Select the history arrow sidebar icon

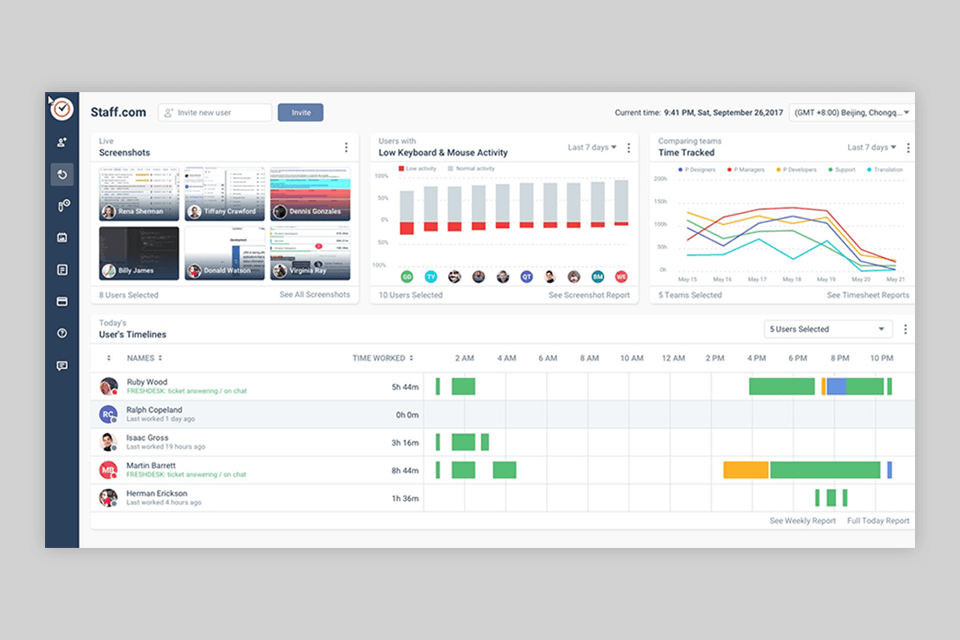[x=62, y=175]
